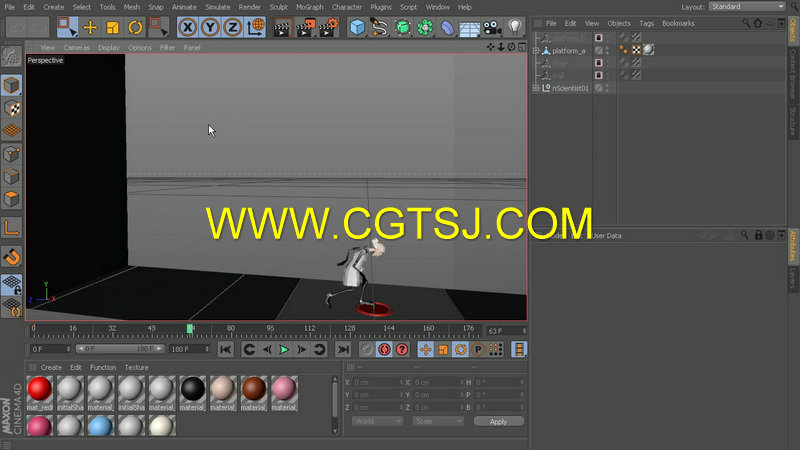Expand the nScientist01 object tree node
The width and height of the screenshot is (800, 450).
point(536,88)
